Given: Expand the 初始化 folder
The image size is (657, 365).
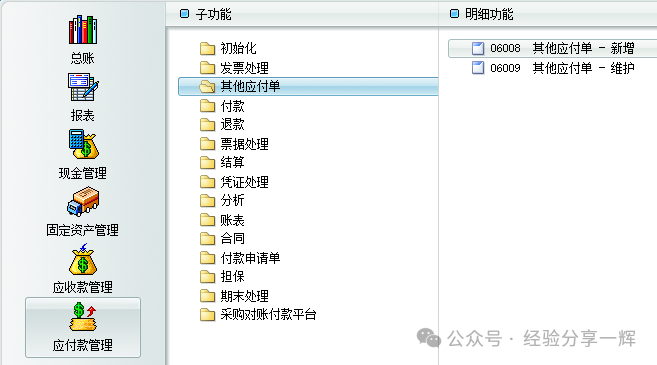Looking at the screenshot, I should click(x=207, y=49).
